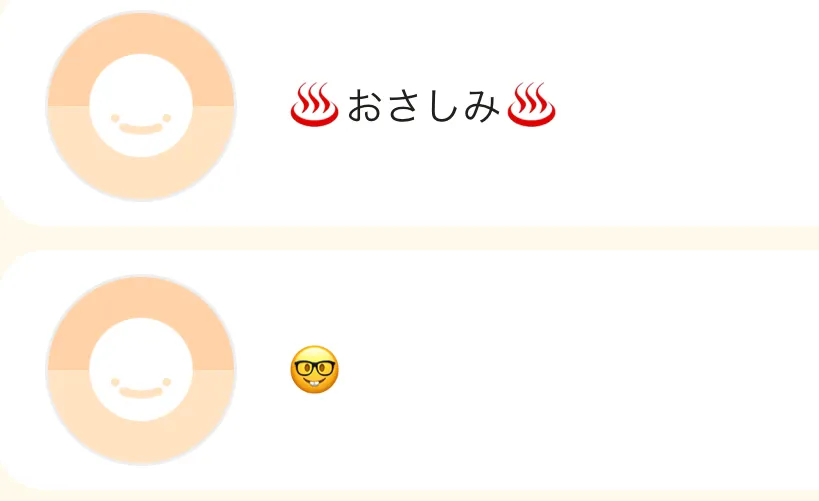
Task: Click the hot springs emoji after おさしみ
Action: click(531, 105)
